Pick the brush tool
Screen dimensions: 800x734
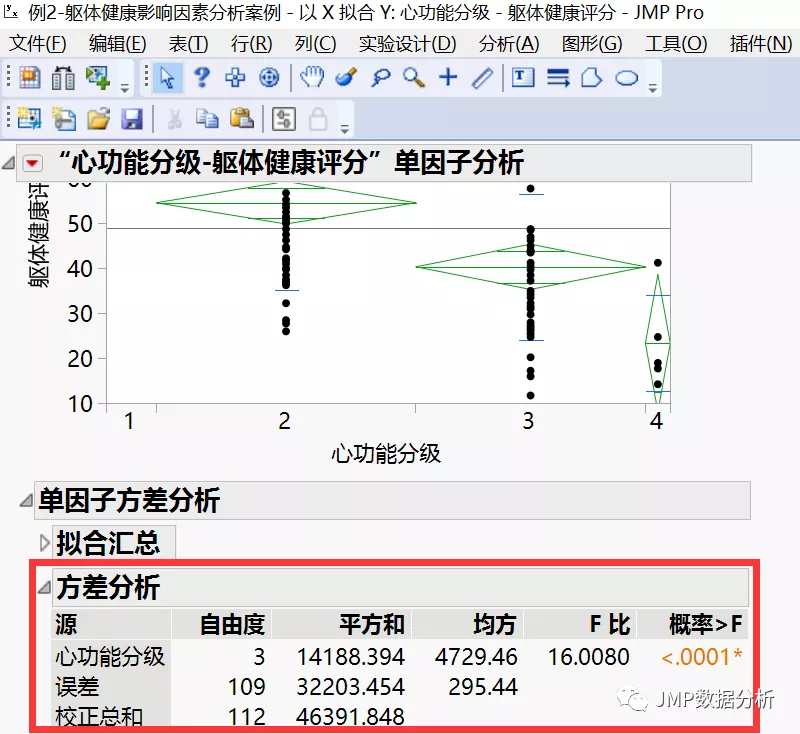(346, 78)
